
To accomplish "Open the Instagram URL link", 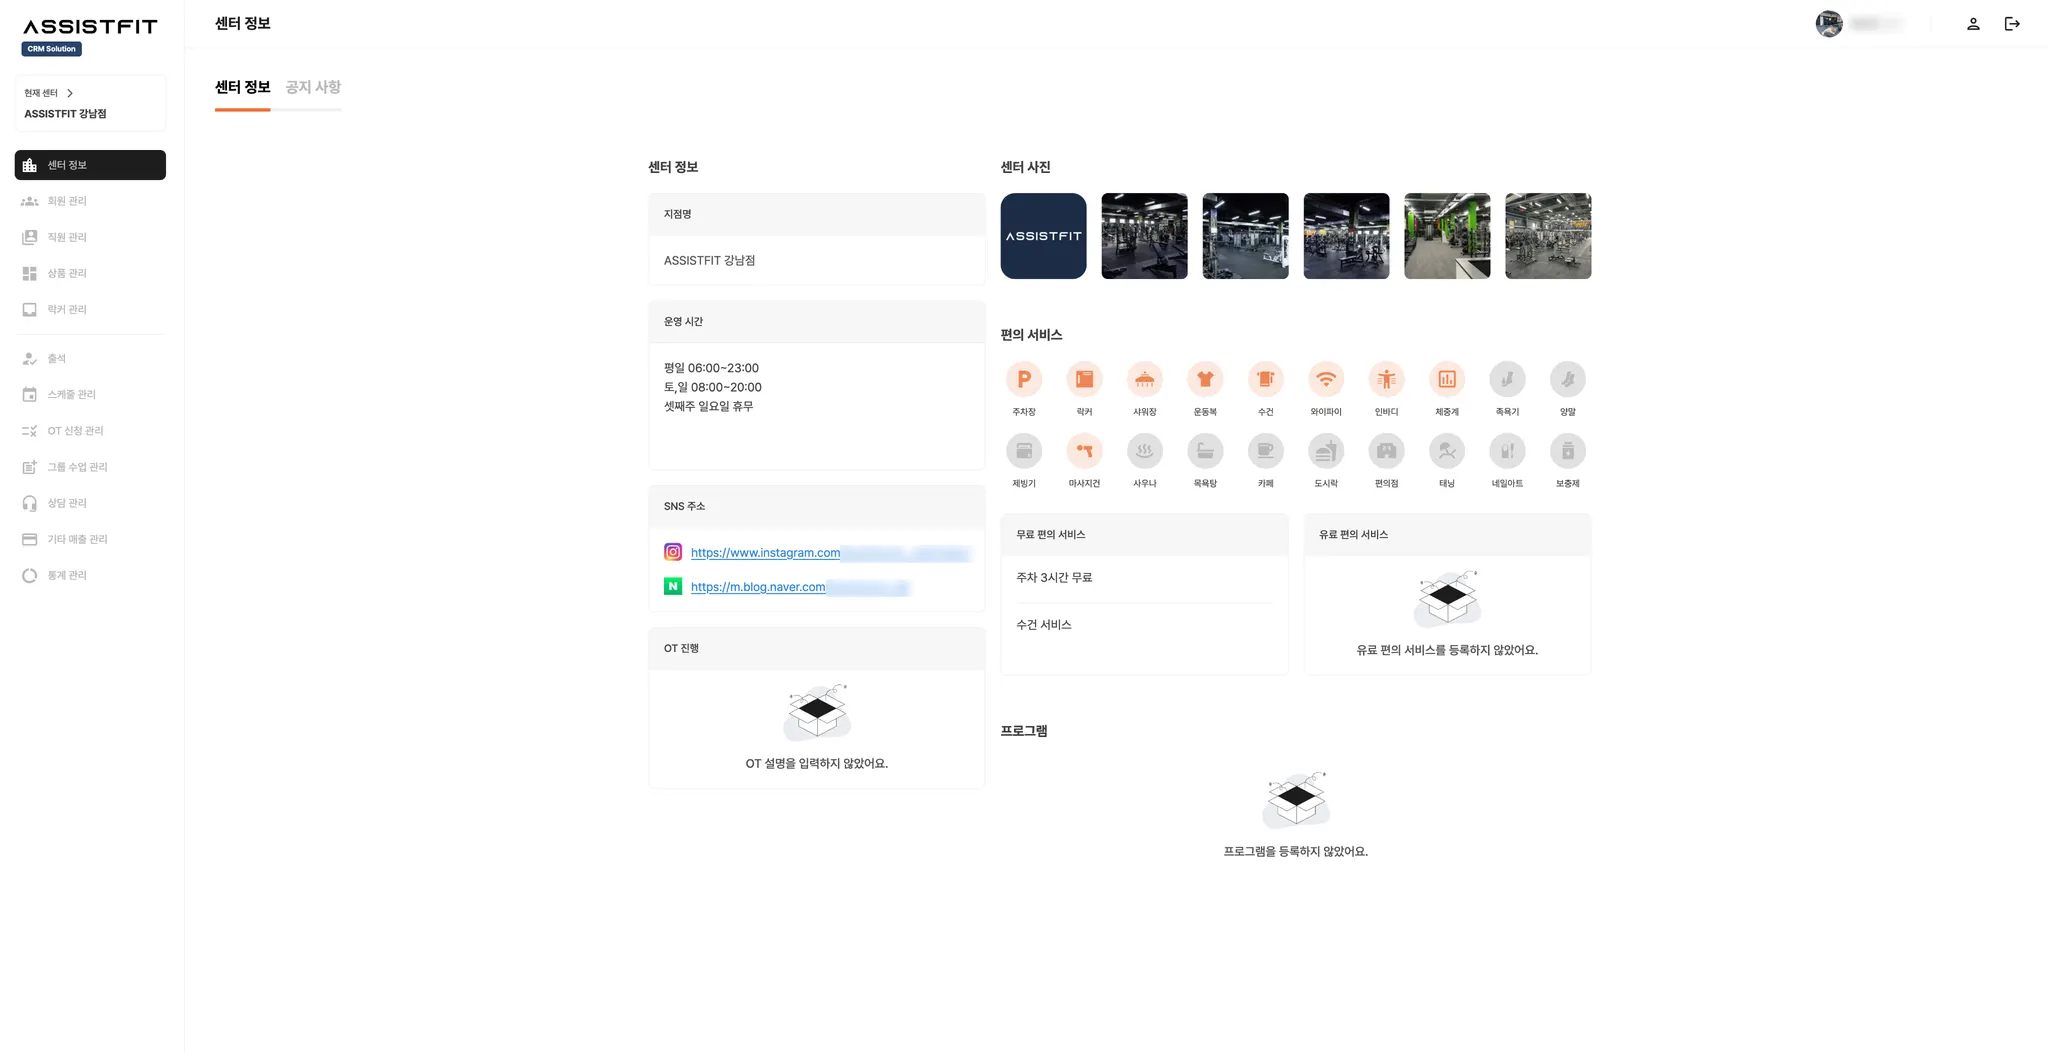I will [x=765, y=552].
